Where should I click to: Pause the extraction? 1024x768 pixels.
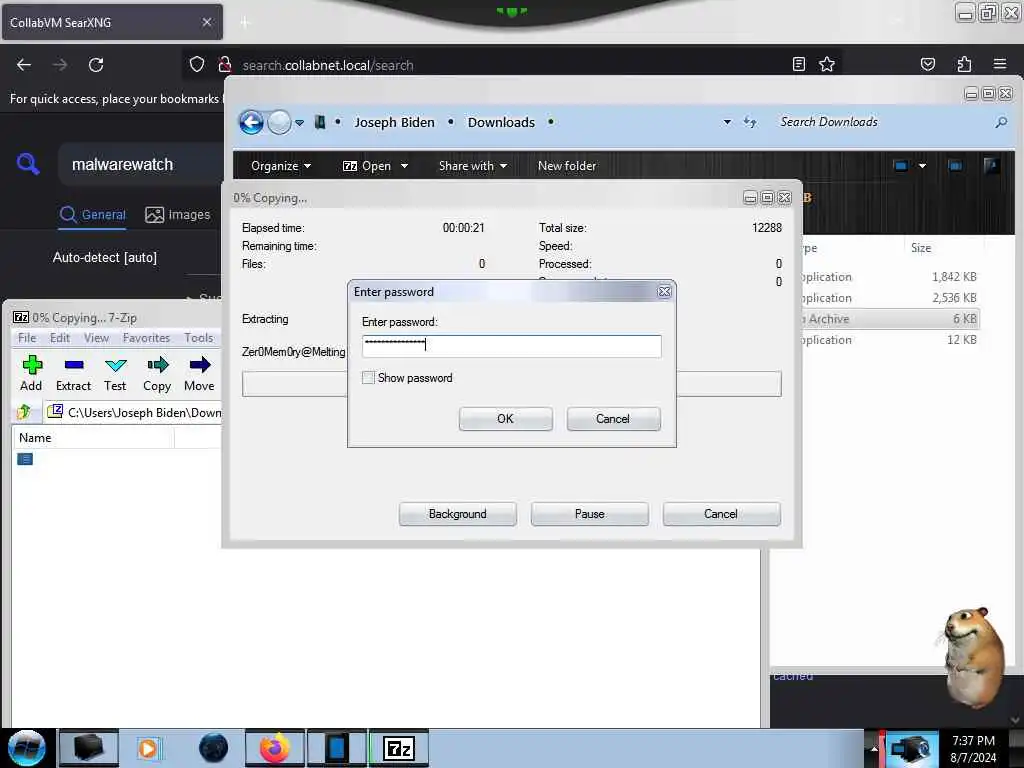coord(590,514)
